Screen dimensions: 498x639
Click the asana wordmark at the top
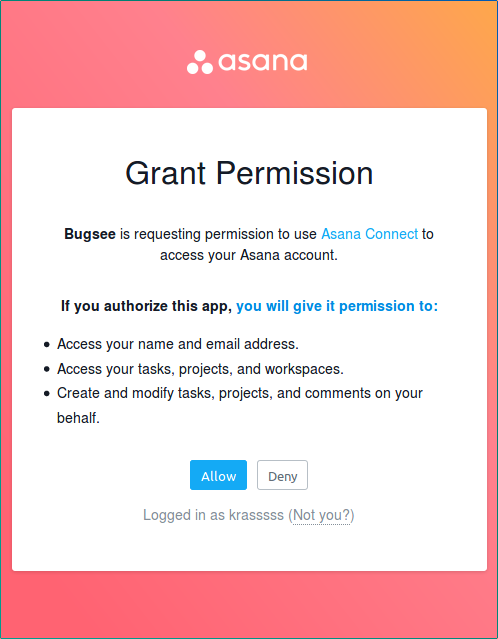pos(263,62)
